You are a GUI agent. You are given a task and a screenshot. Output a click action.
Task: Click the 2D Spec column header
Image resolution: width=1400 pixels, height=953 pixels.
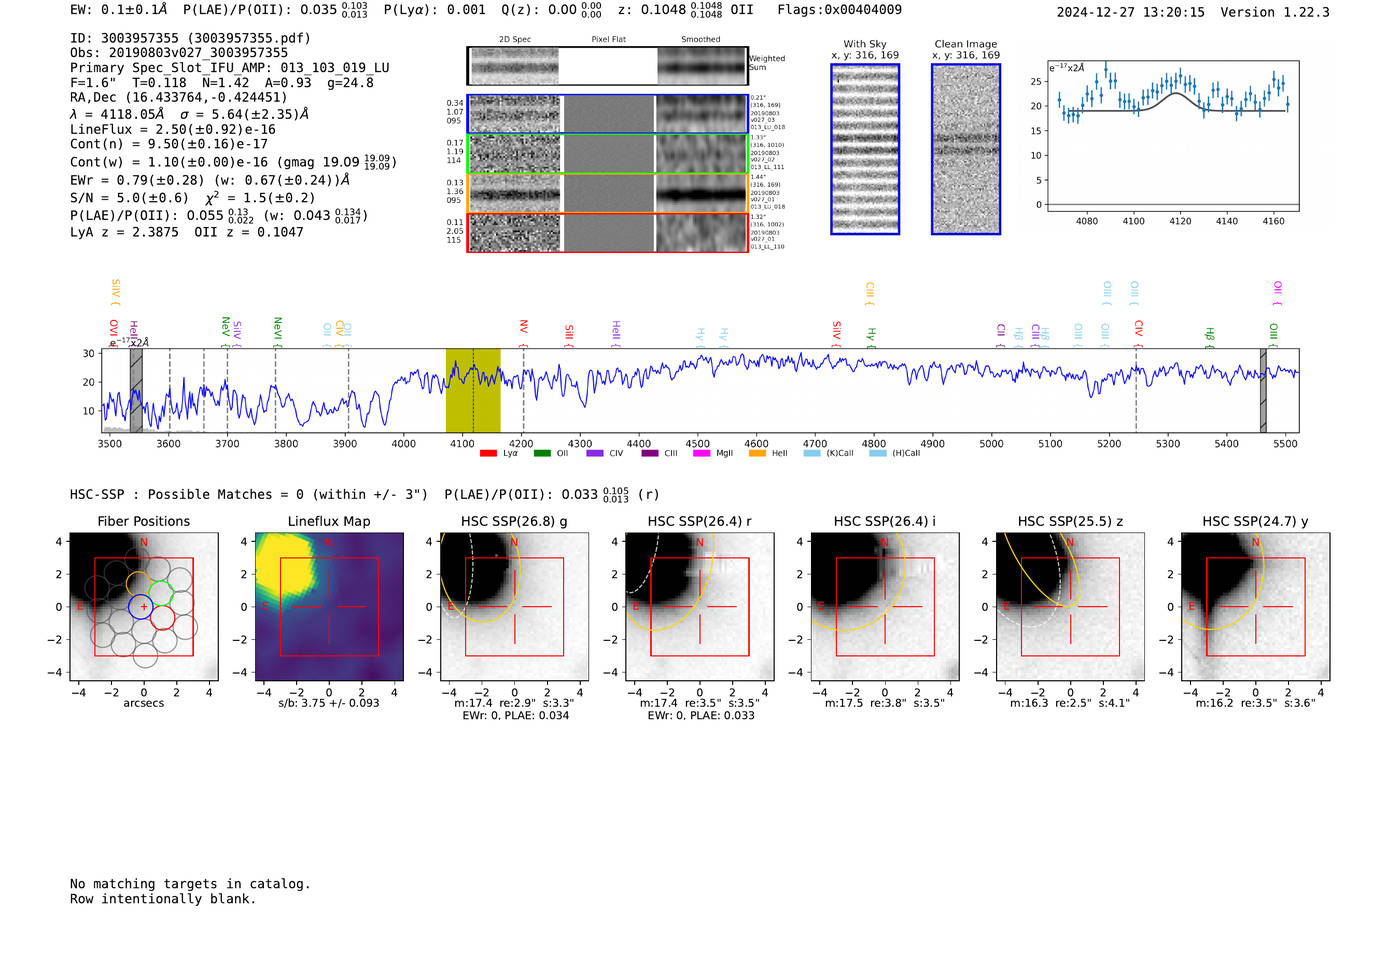515,40
